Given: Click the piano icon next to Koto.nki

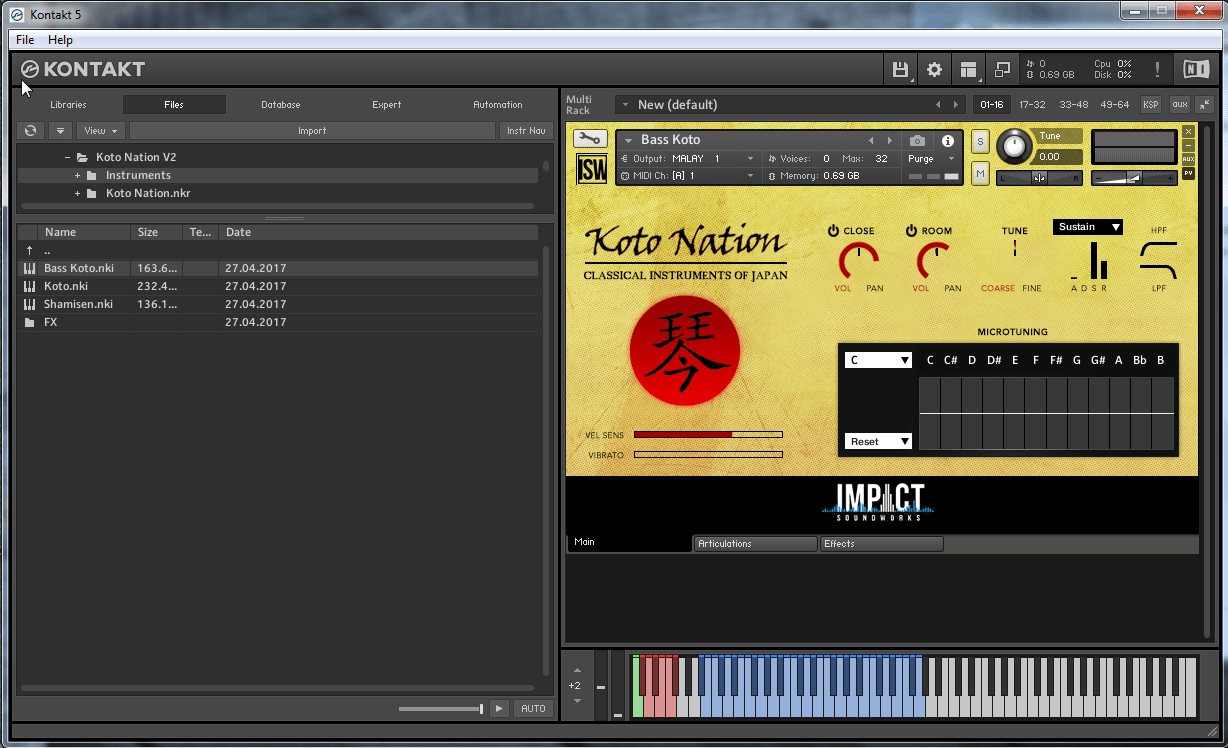Looking at the screenshot, I should pos(29,286).
